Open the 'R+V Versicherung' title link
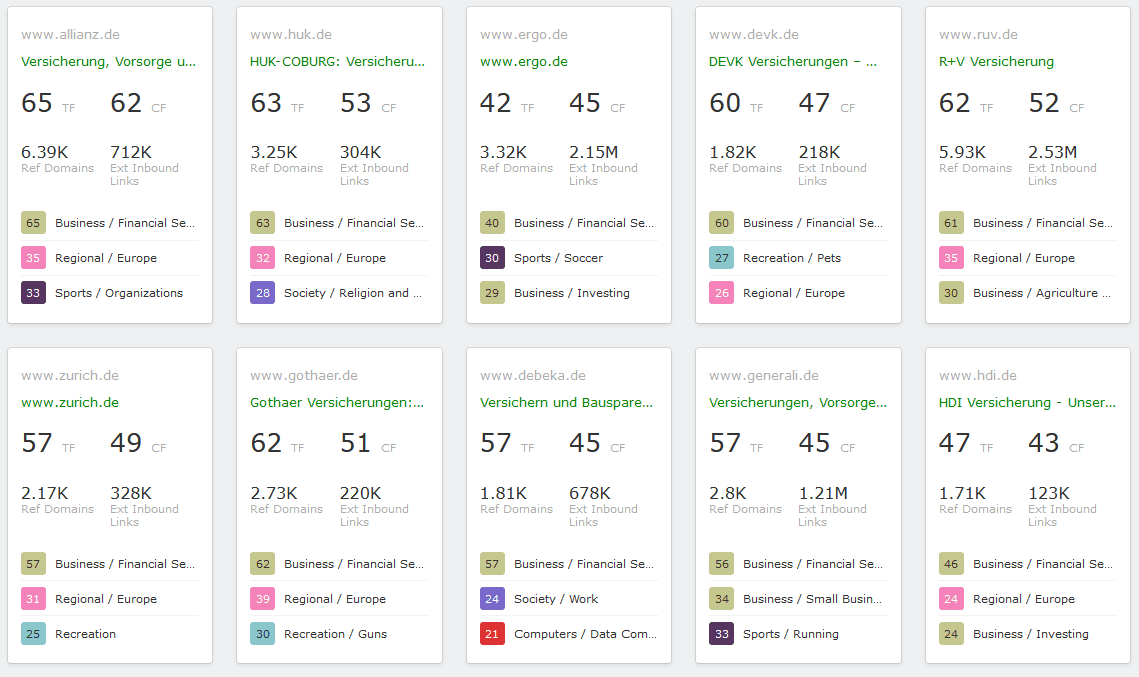This screenshot has height=677, width=1139. [x=996, y=62]
